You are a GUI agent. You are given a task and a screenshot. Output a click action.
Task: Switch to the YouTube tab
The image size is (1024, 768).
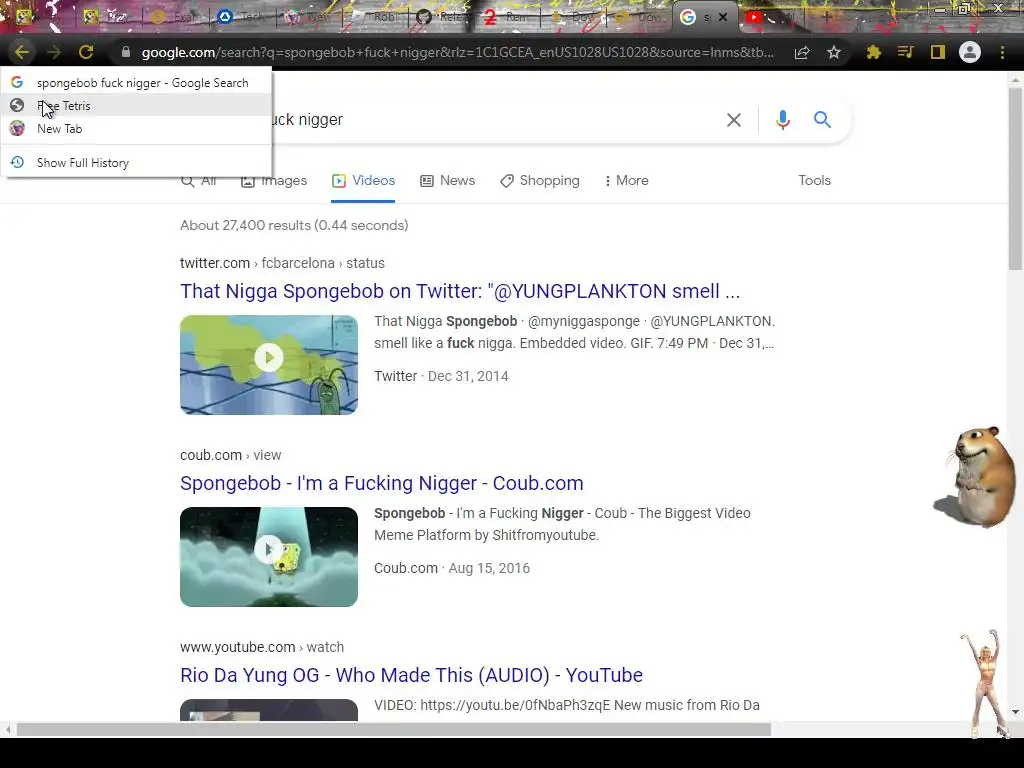(771, 17)
